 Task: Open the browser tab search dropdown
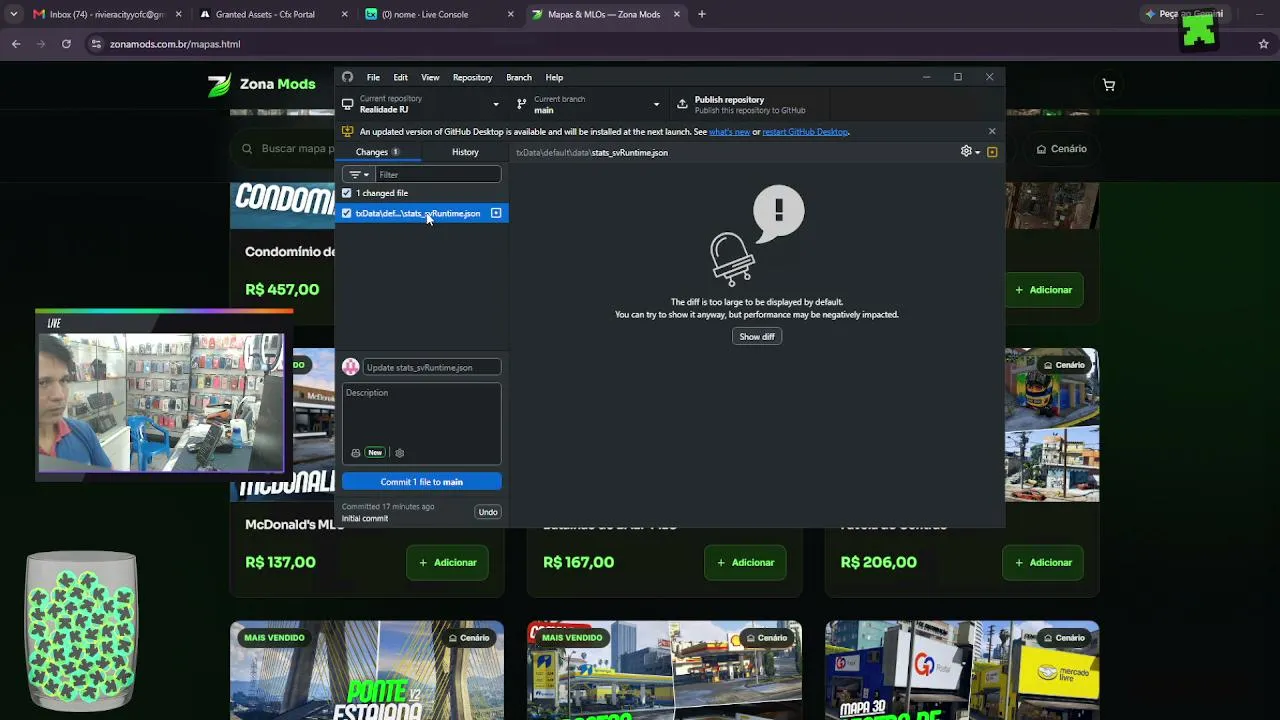pyautogui.click(x=13, y=15)
